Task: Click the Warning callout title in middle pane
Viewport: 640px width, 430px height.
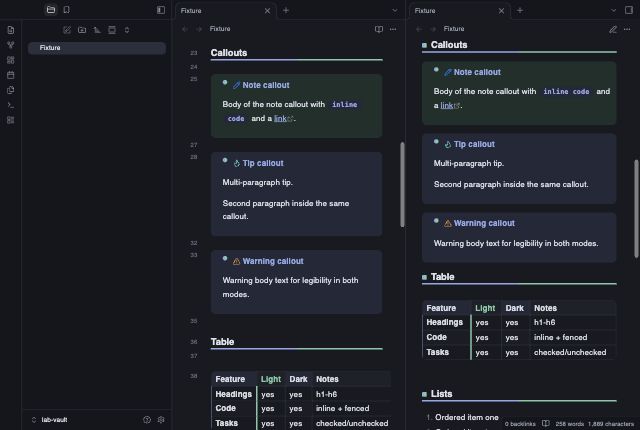Action: (x=273, y=261)
